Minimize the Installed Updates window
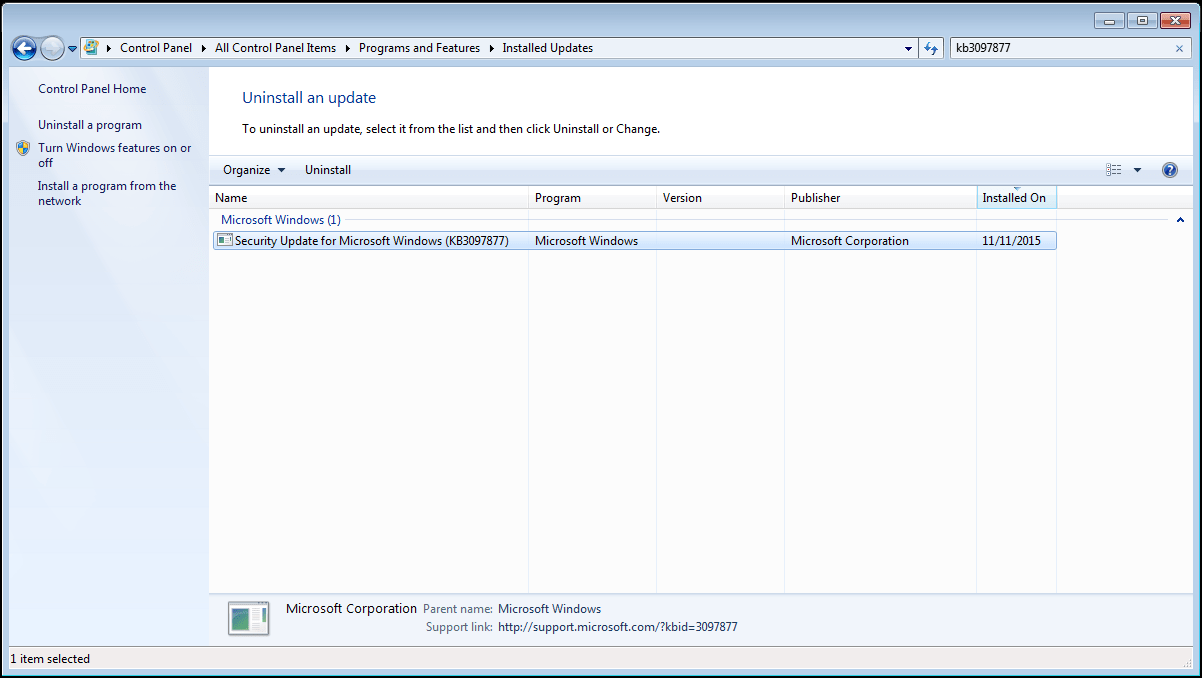Screen dimensions: 1202x678 pos(1109,20)
